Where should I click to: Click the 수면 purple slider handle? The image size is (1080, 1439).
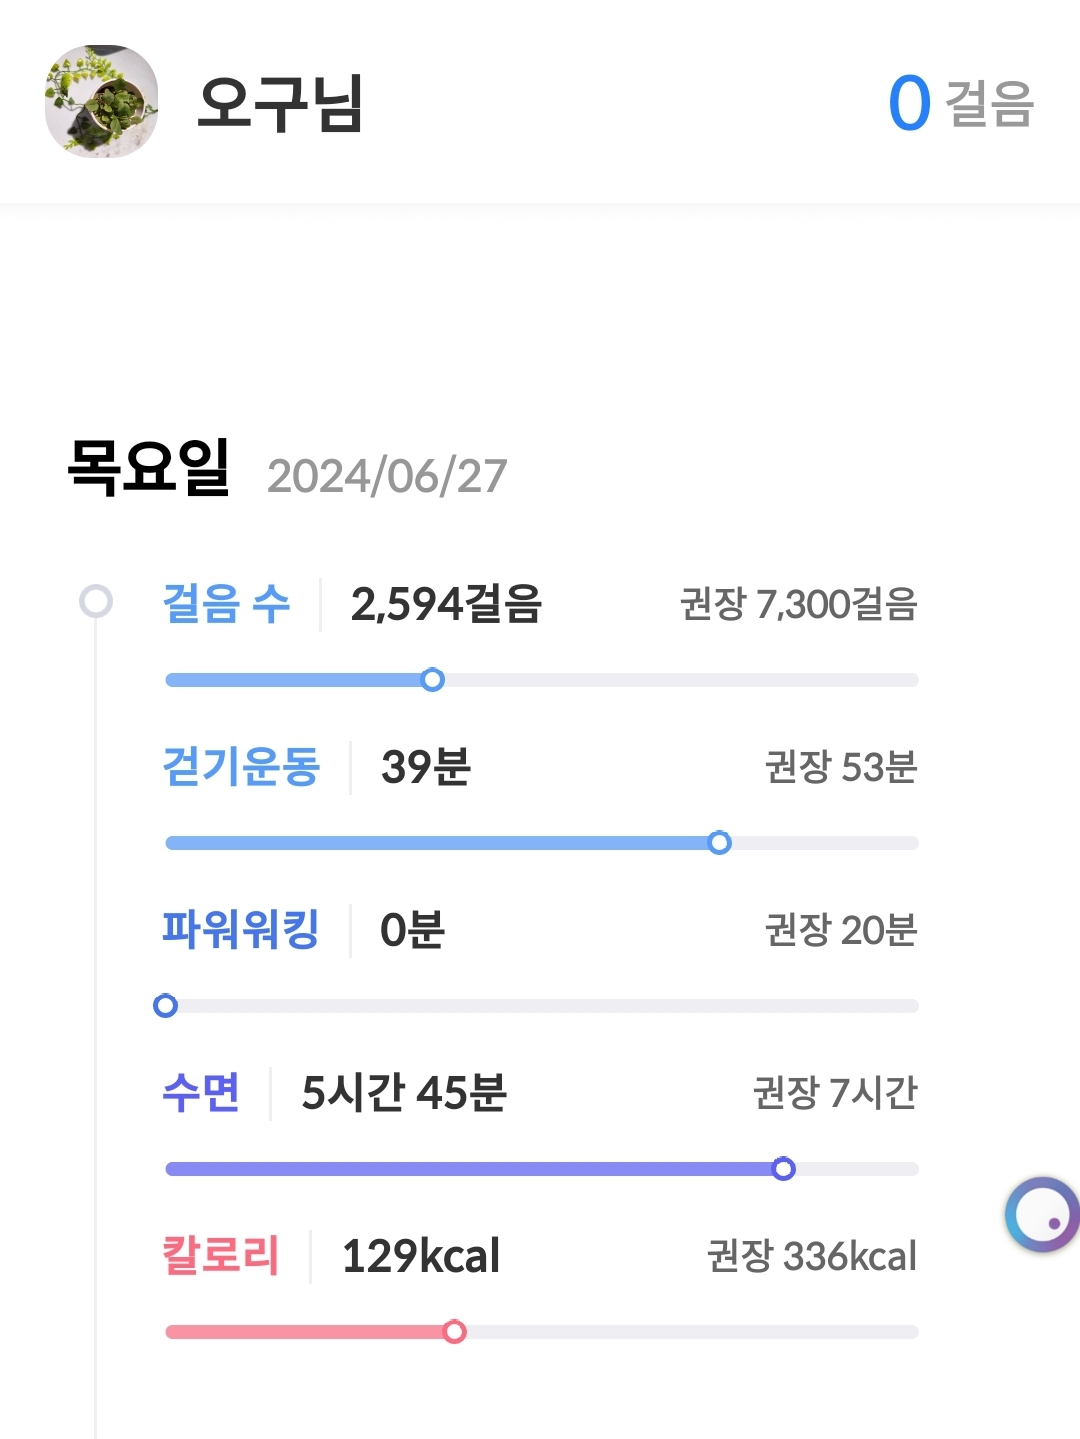pos(784,1169)
